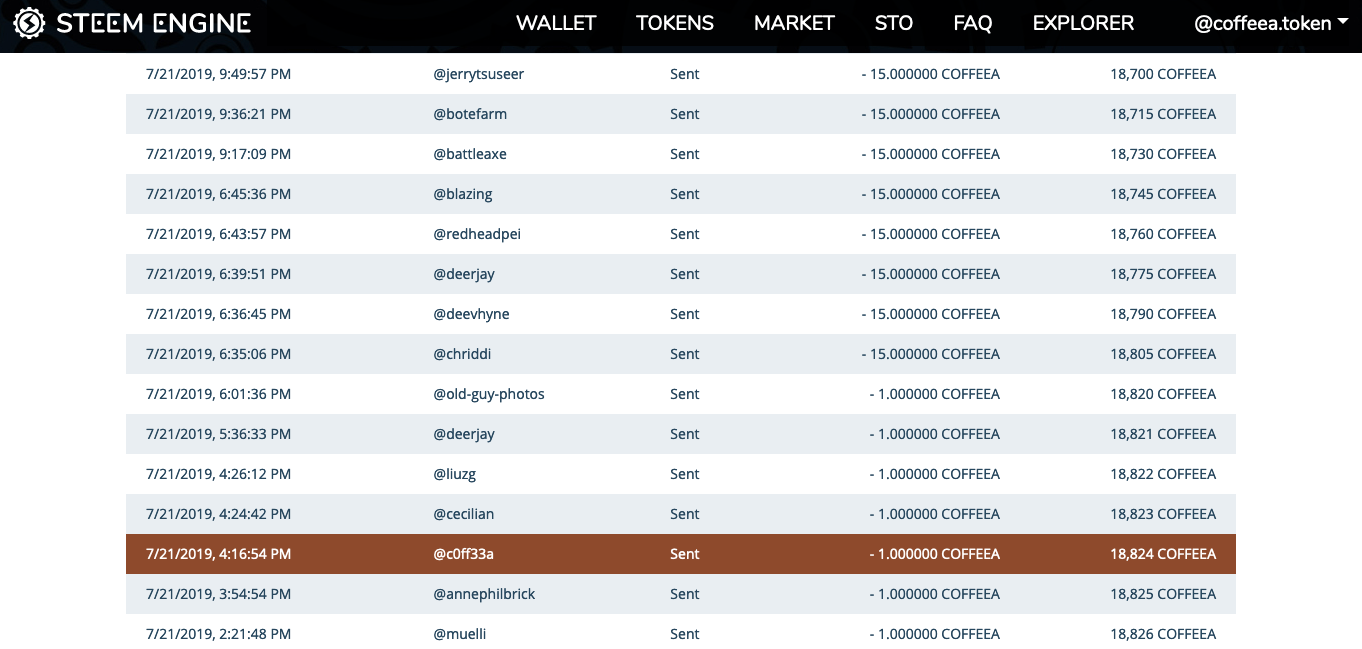Click balance 18,826 COFFEEA
Screen dimensions: 1362x649
[x=1163, y=634]
